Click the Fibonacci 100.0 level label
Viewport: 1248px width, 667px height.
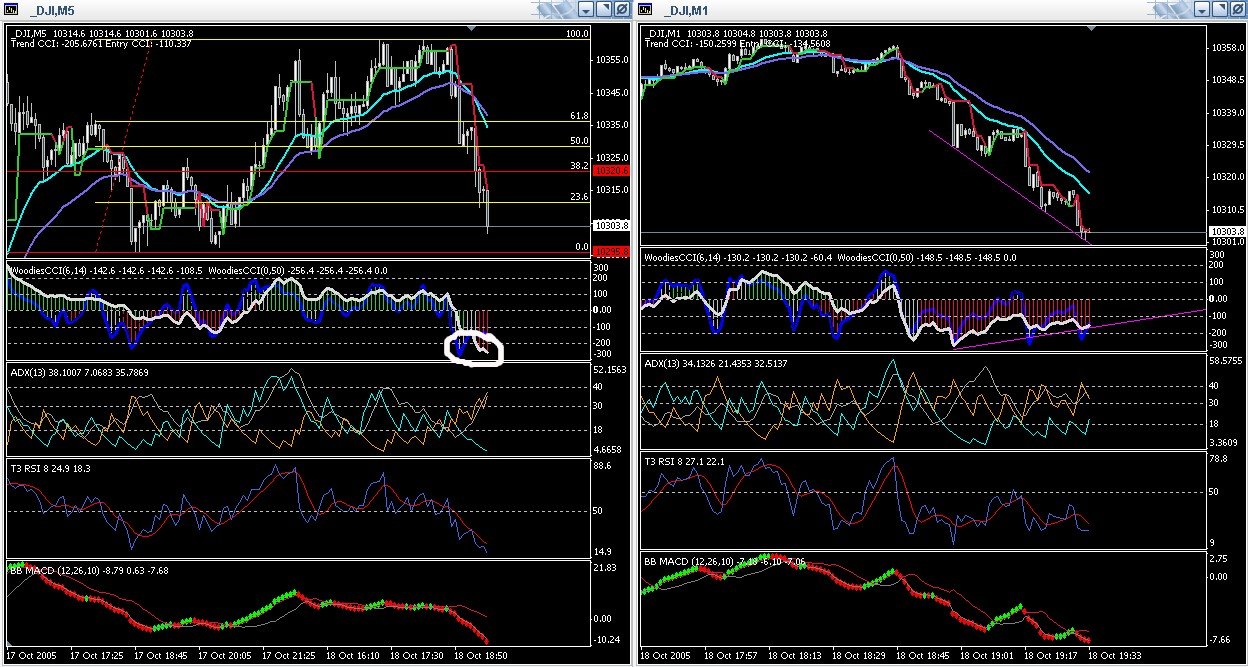[577, 33]
